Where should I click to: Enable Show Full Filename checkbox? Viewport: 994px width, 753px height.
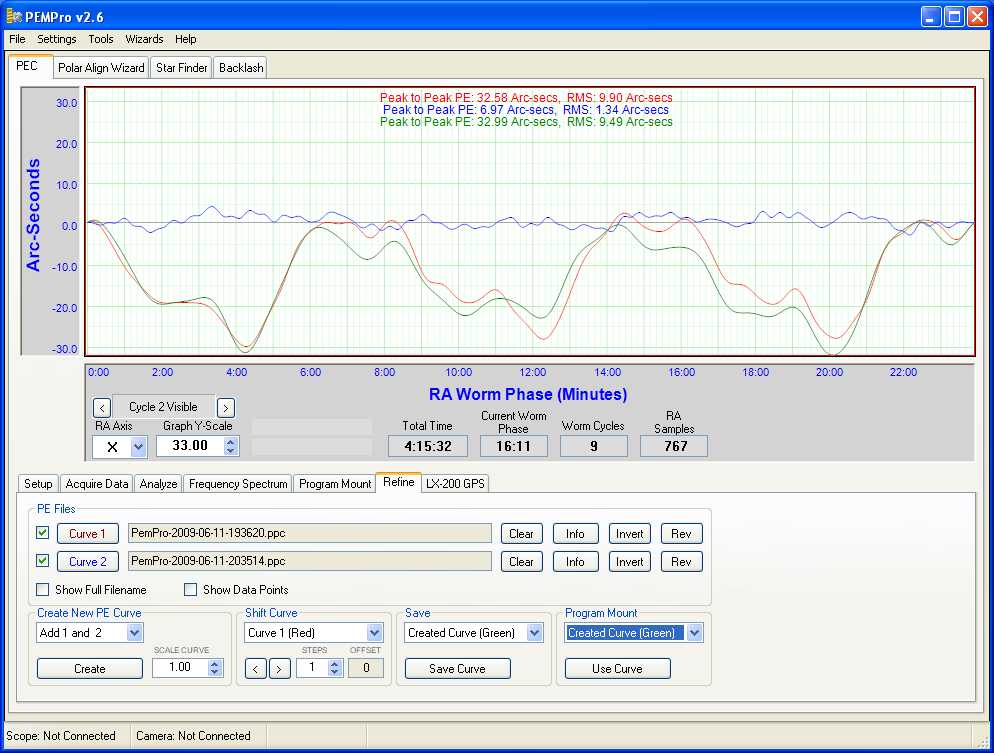click(42, 589)
